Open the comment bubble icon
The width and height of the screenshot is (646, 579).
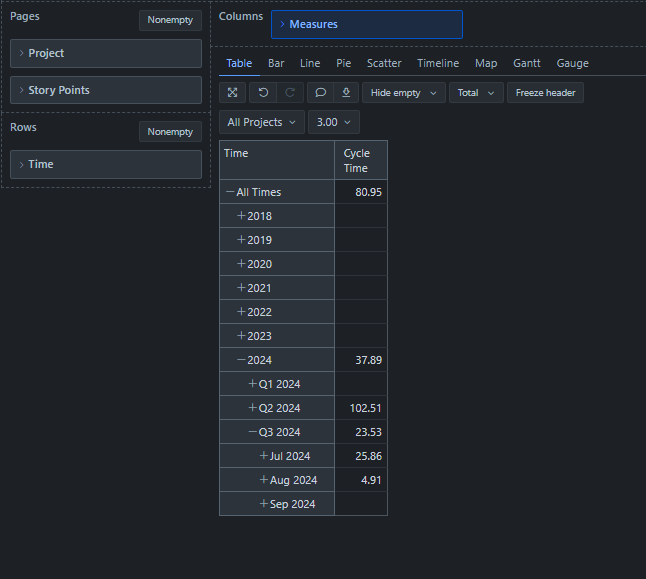pos(321,93)
